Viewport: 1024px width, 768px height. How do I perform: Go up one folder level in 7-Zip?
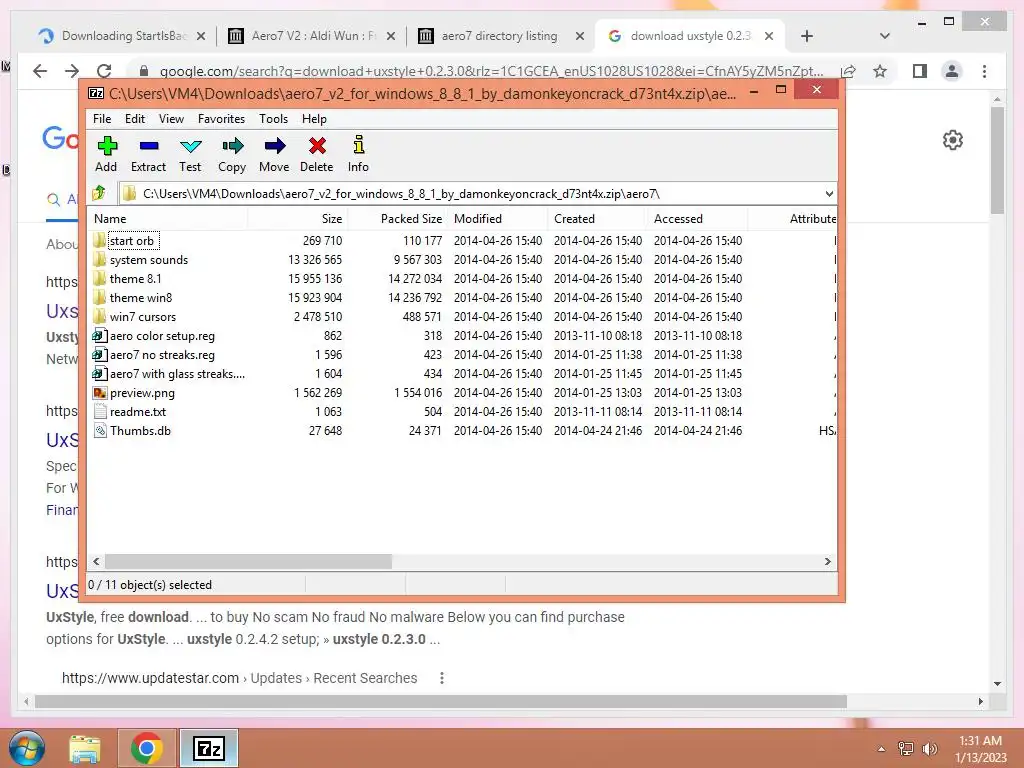click(x=99, y=193)
